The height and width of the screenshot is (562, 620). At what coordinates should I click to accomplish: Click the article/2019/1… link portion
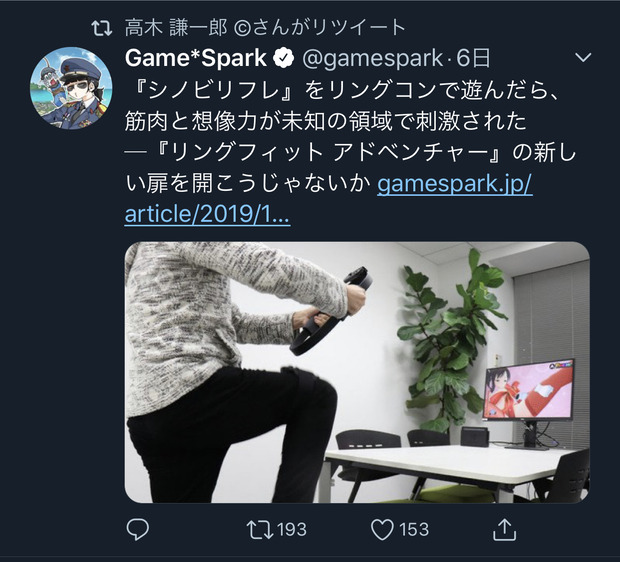point(207,215)
